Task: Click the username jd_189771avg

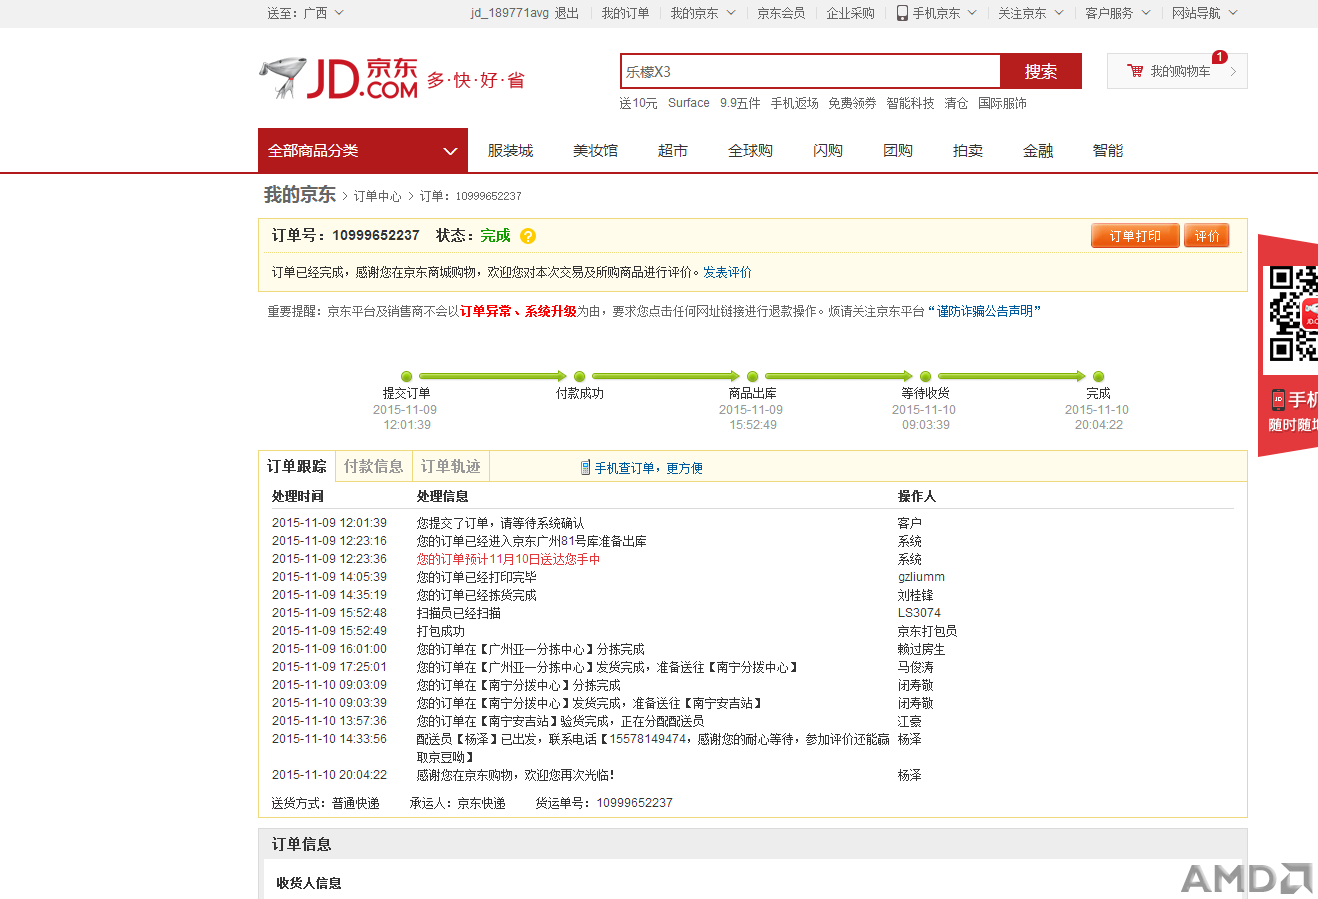Action: tap(509, 13)
